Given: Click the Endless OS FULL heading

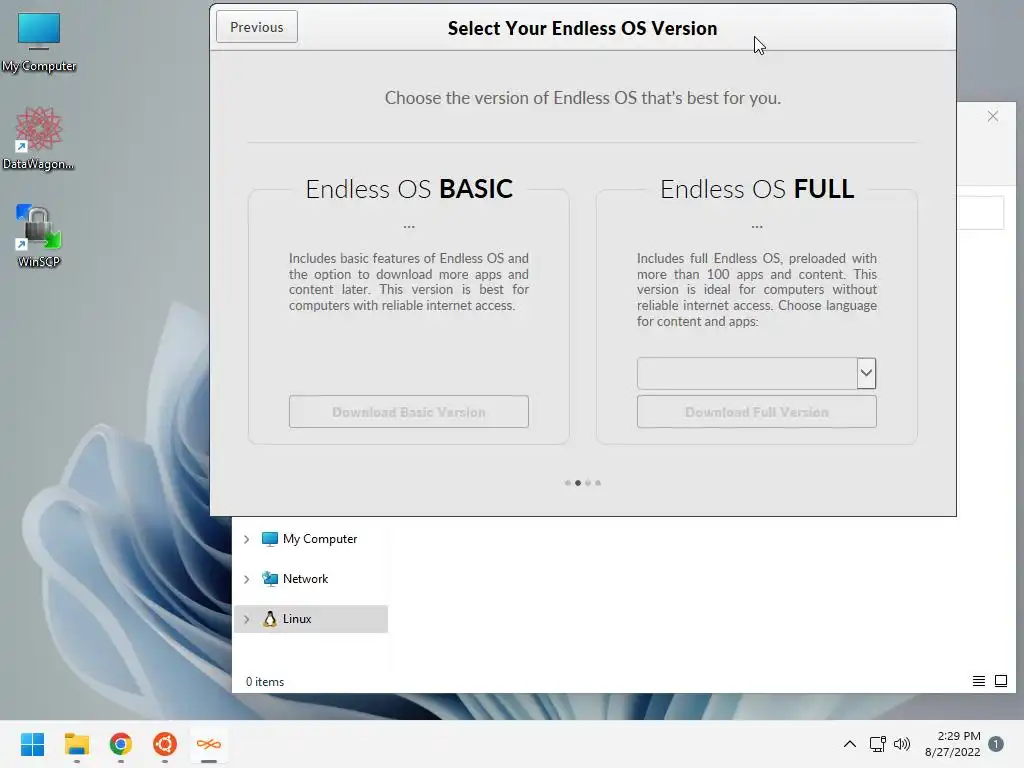Looking at the screenshot, I should coord(757,189).
